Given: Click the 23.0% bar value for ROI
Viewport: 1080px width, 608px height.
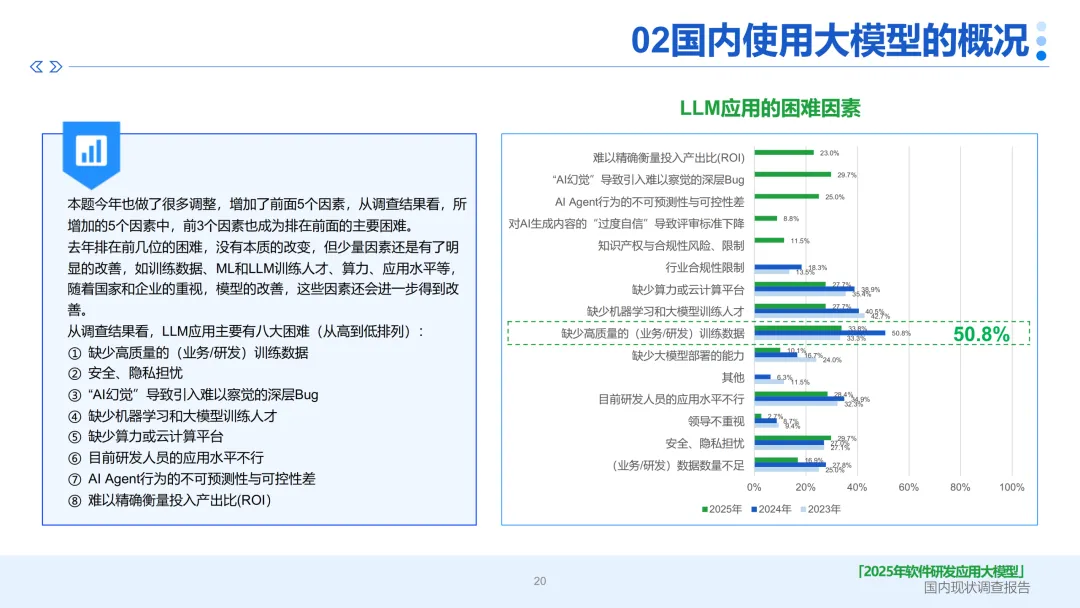Looking at the screenshot, I should point(829,153).
